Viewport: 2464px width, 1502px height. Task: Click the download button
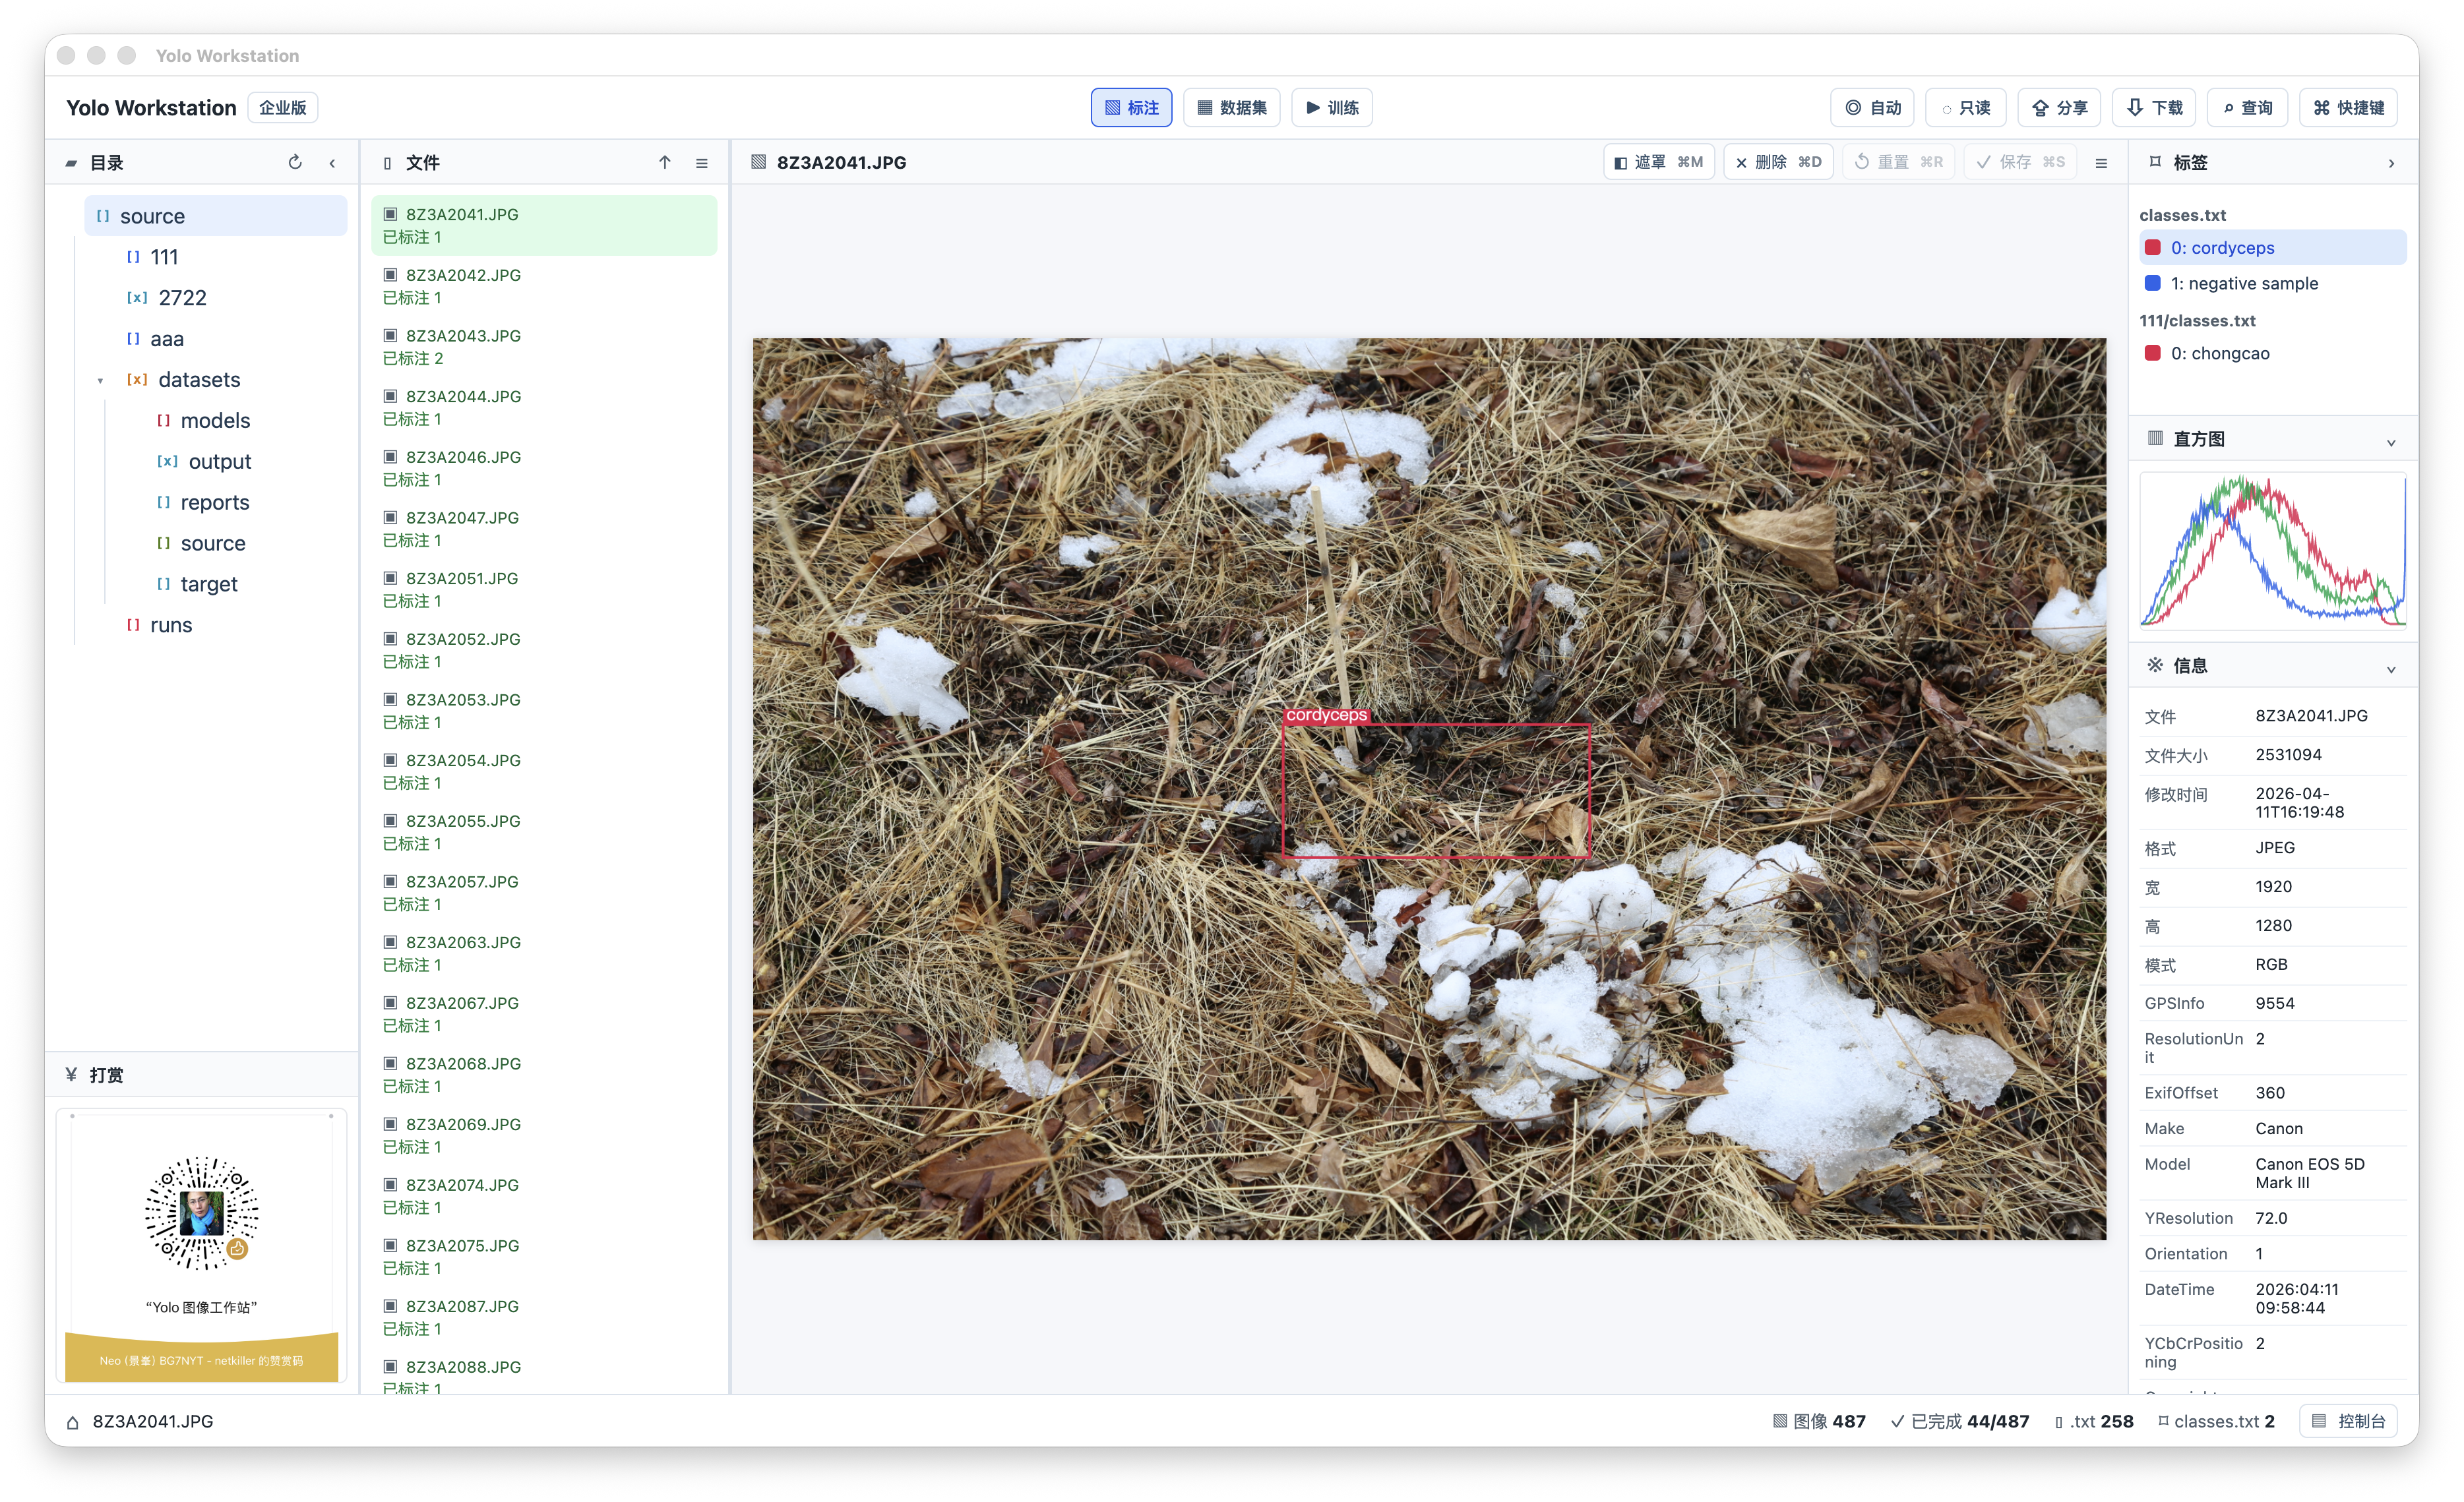2153,108
